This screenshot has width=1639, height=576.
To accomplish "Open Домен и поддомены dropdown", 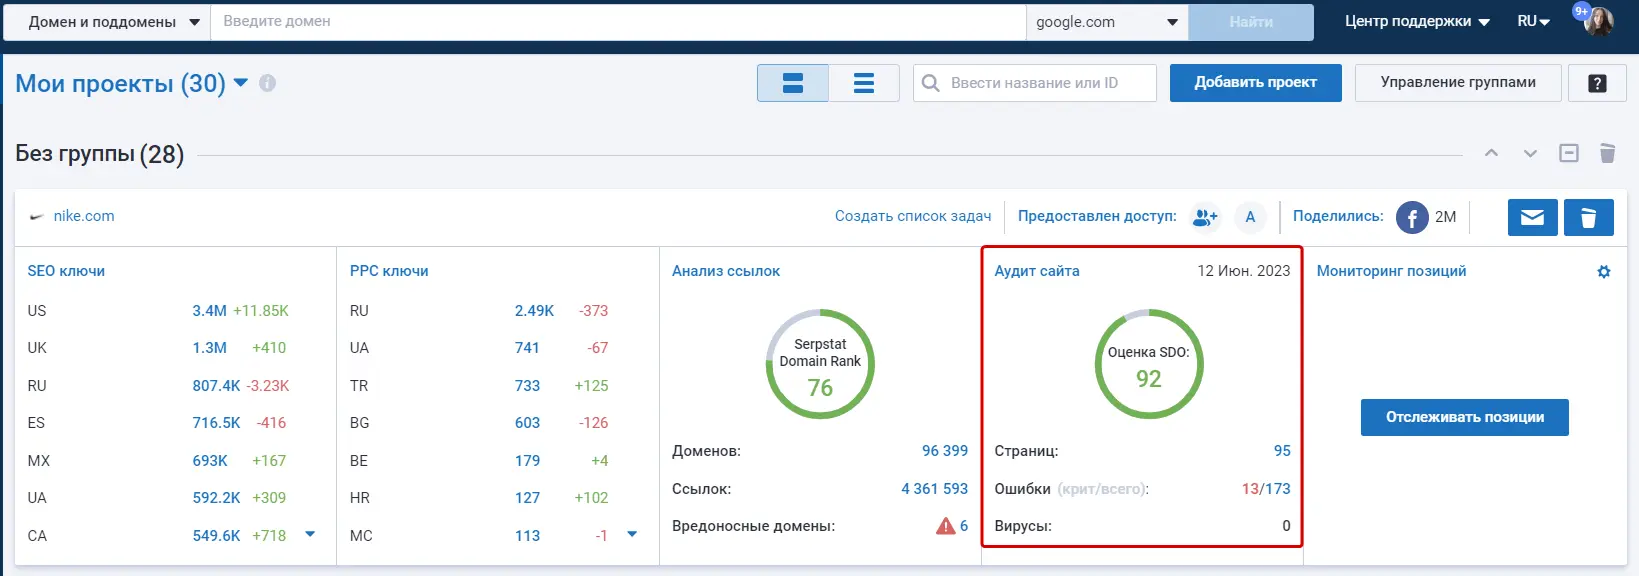I will [x=107, y=21].
